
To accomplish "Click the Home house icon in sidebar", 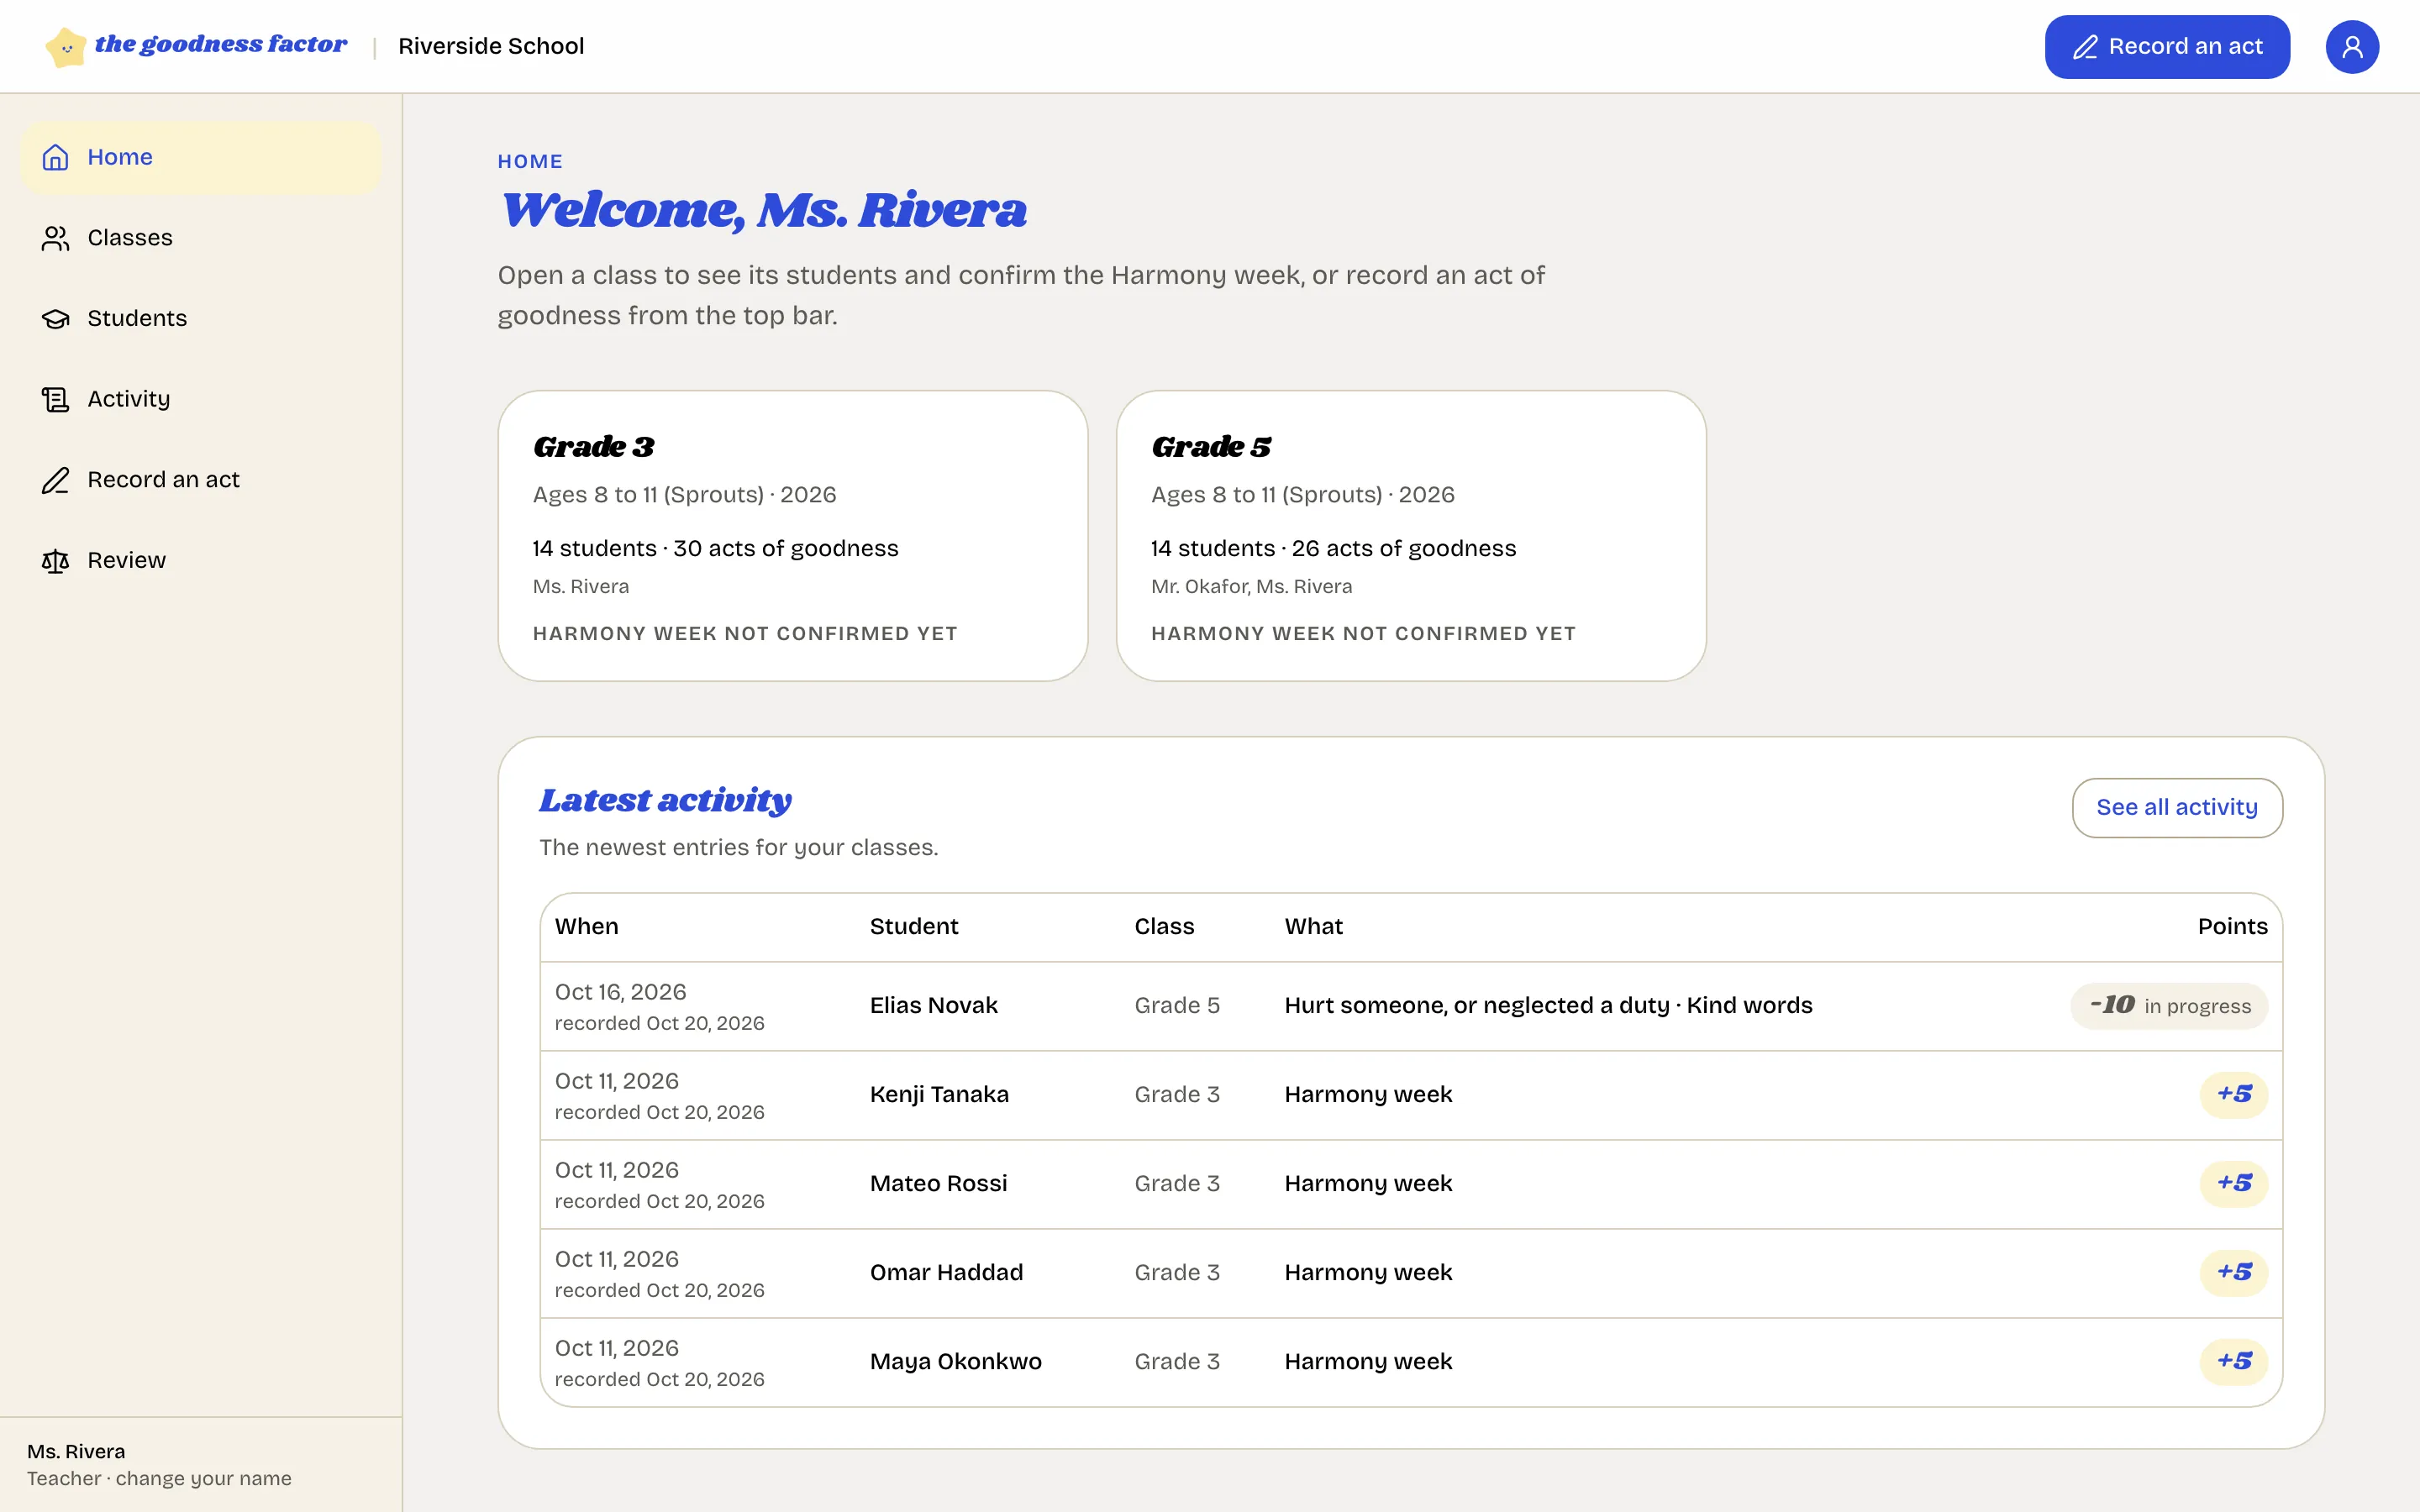I will click(x=55, y=157).
